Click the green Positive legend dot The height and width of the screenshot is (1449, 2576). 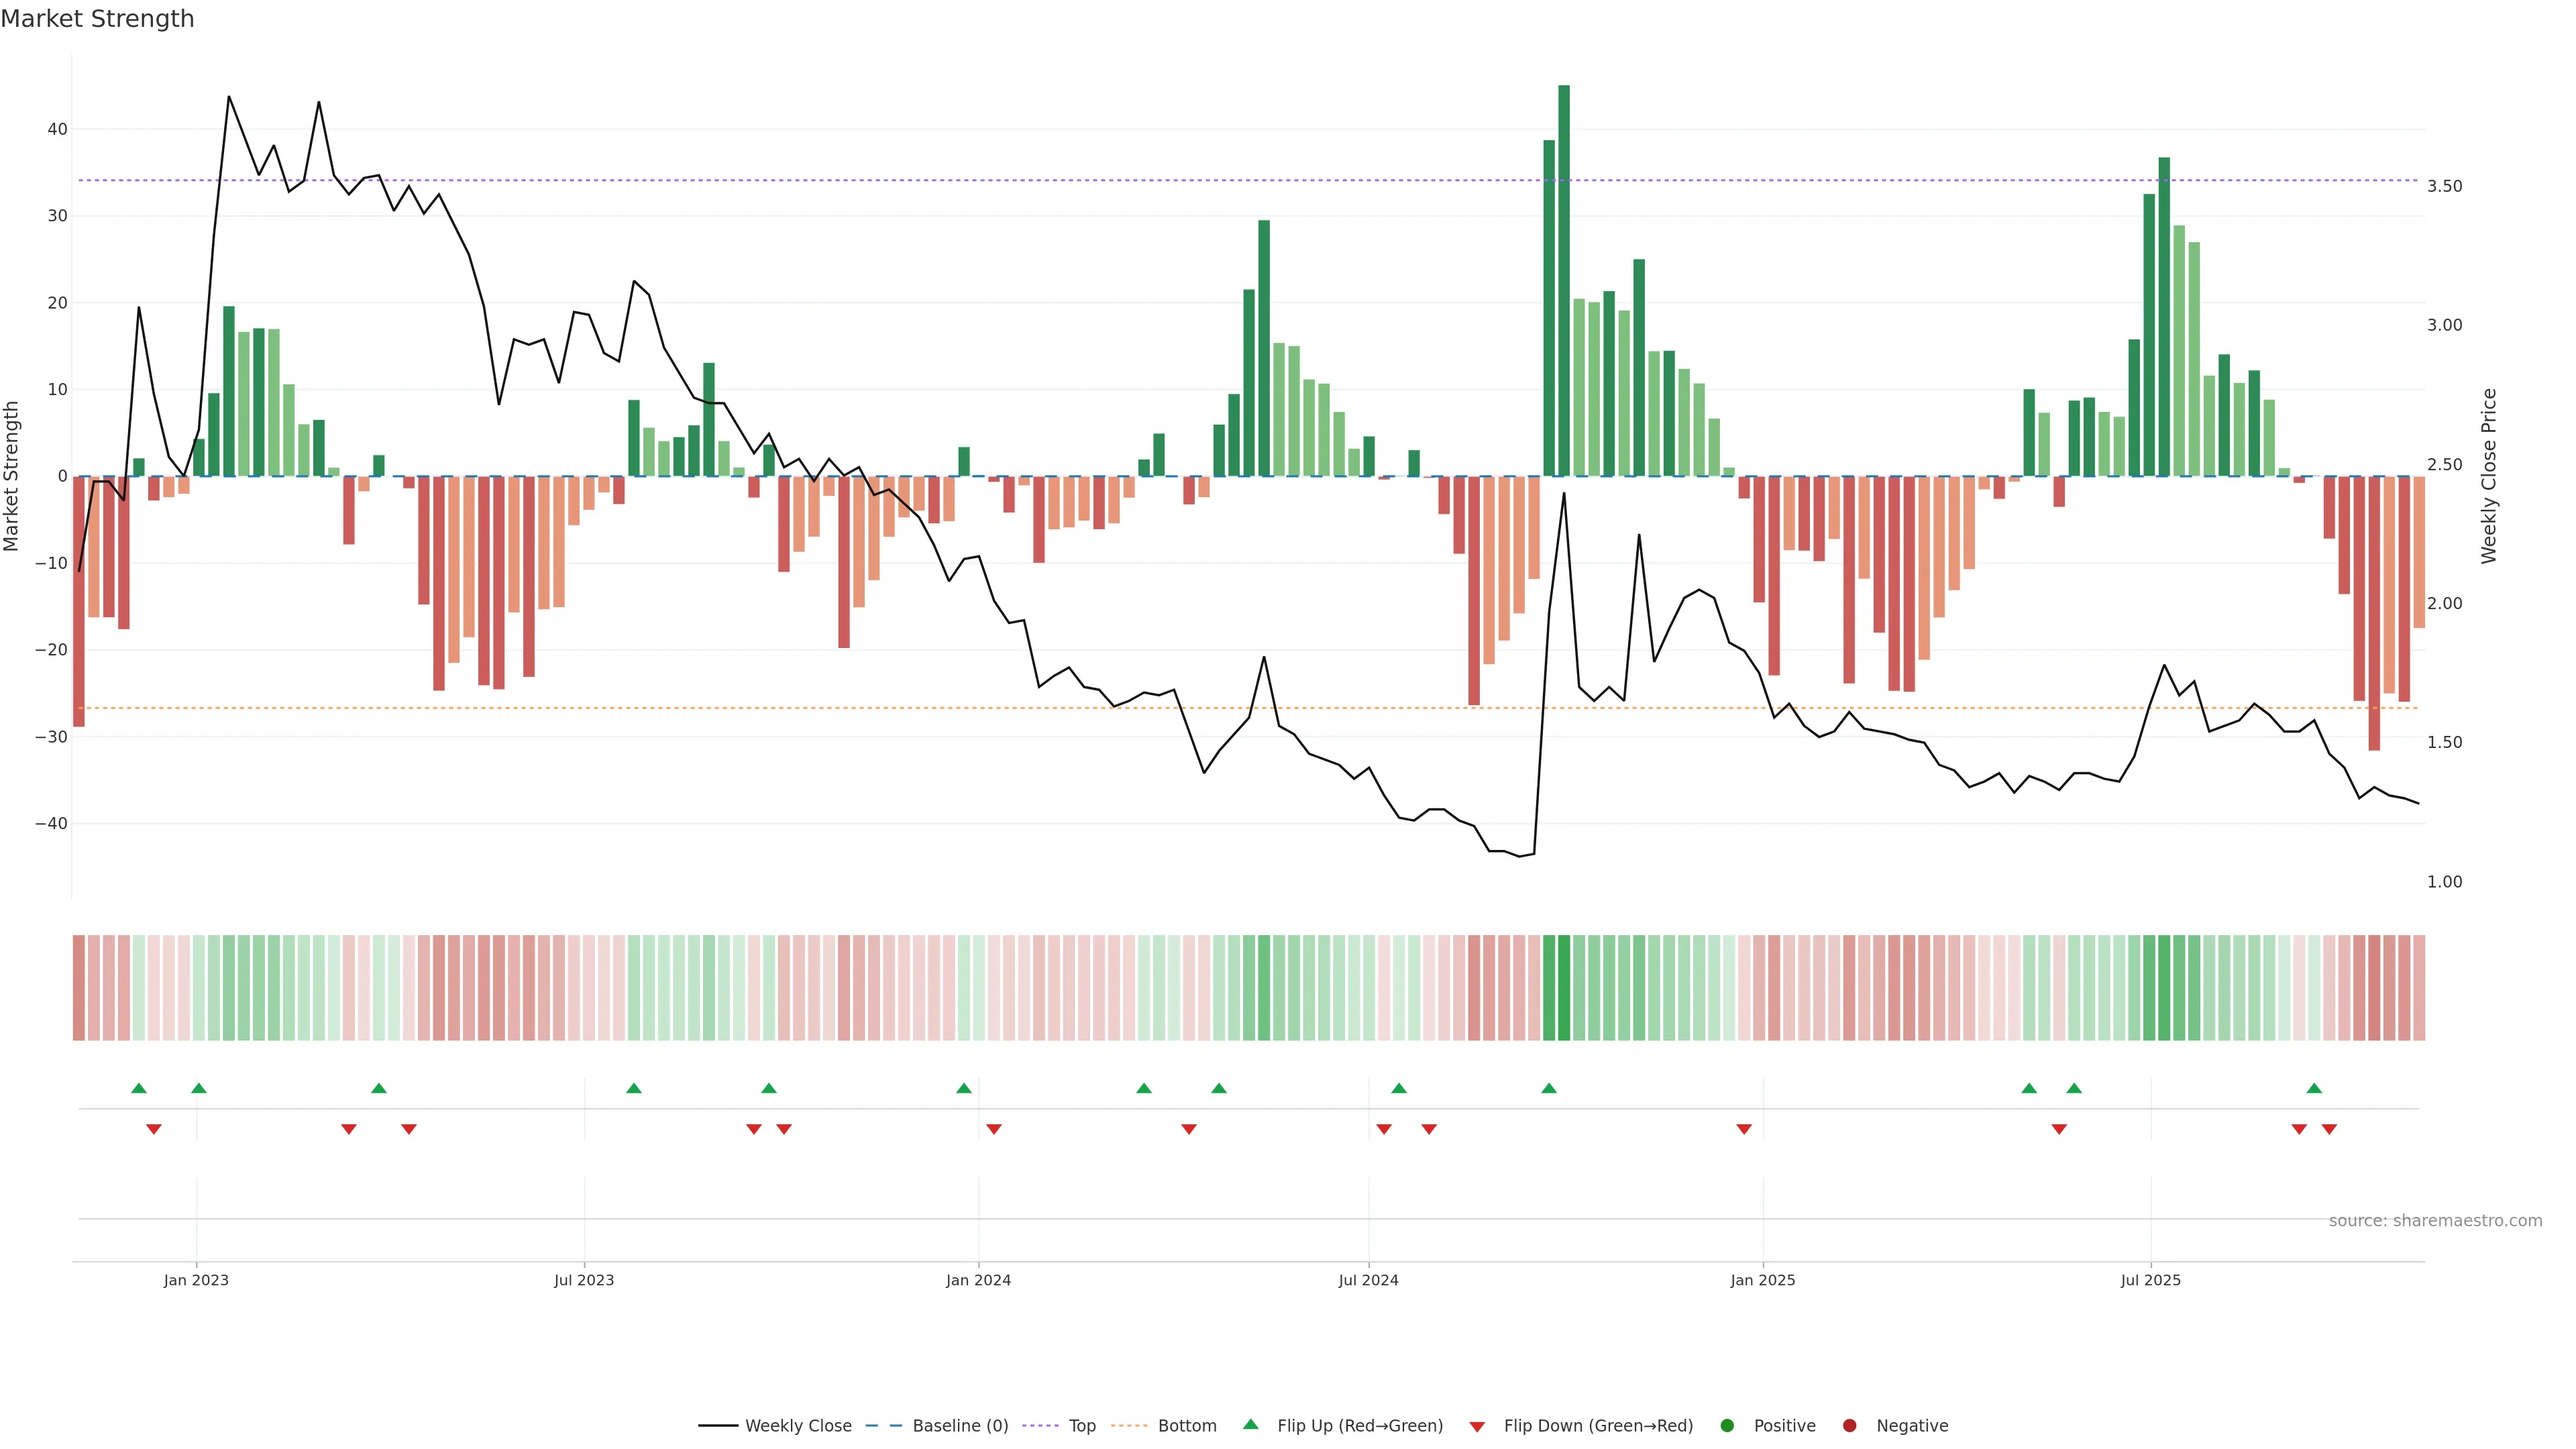1727,1425
